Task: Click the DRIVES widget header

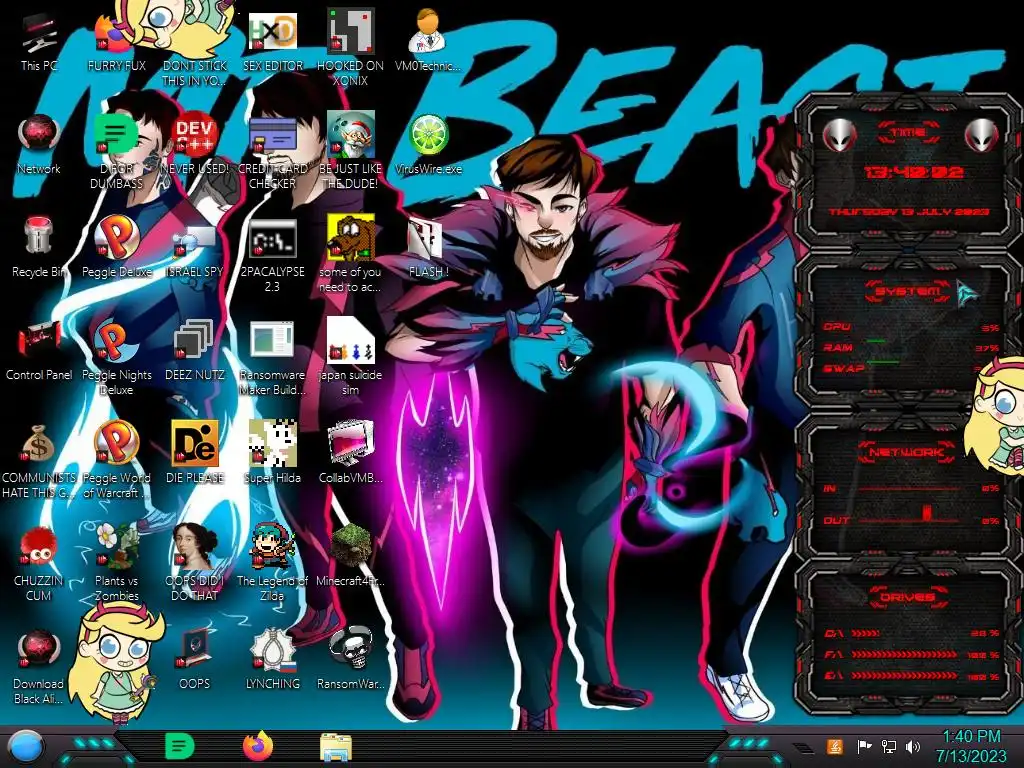Action: pyautogui.click(x=907, y=597)
